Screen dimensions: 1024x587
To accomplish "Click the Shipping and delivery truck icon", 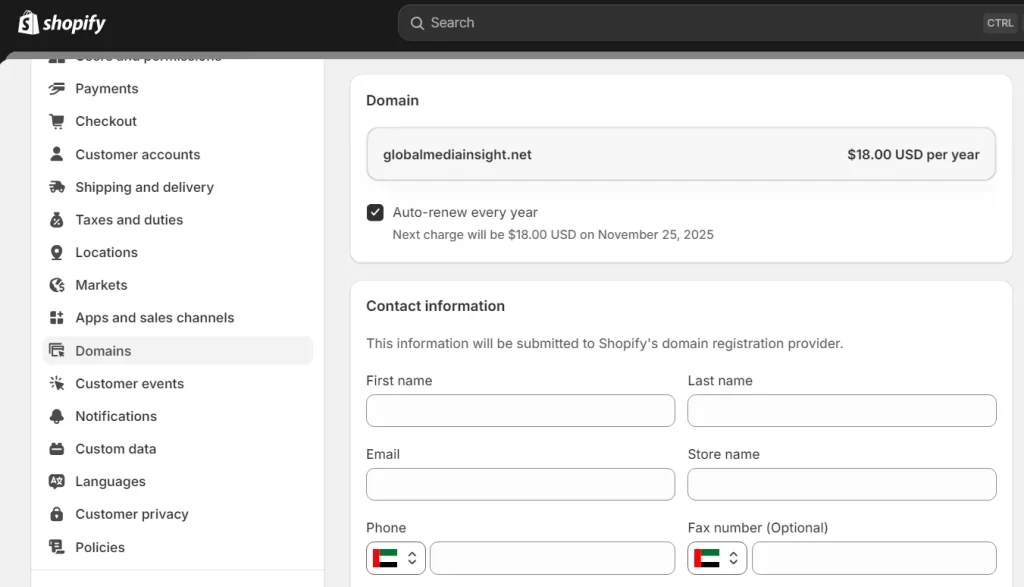I will coord(57,187).
